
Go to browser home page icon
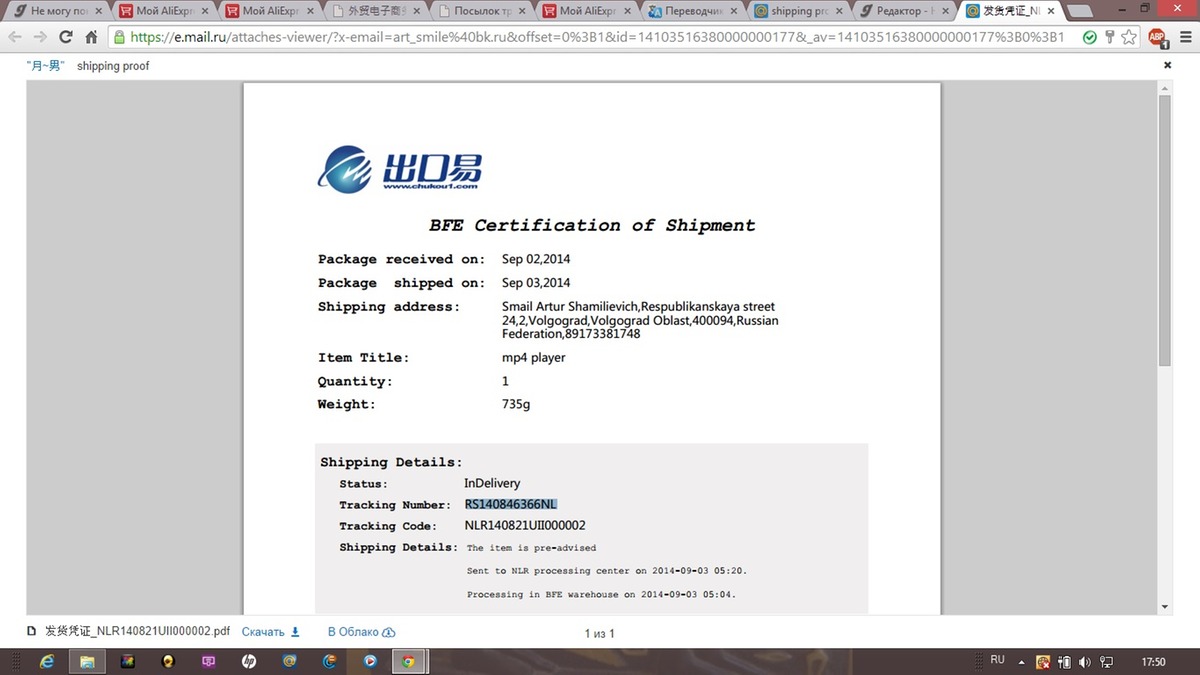[x=91, y=37]
